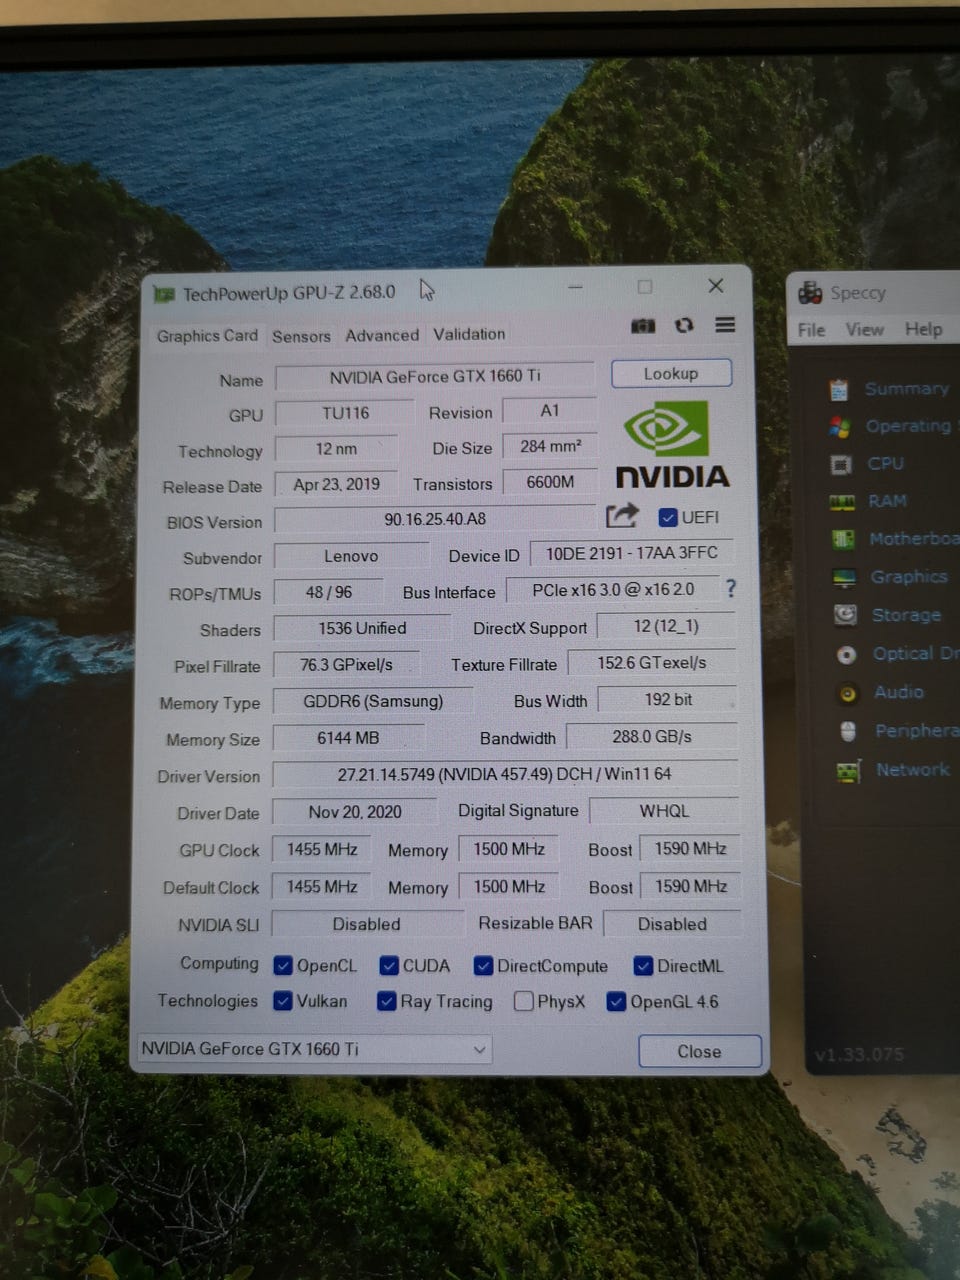Viewport: 960px width, 1280px height.
Task: Open the Speccy File menu
Action: [811, 330]
